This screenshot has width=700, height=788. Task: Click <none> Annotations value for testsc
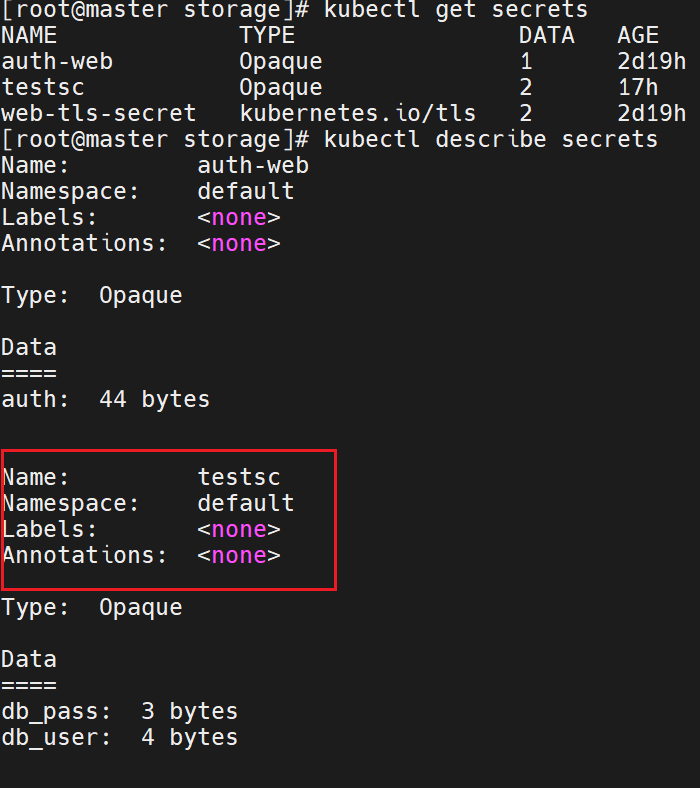click(x=239, y=556)
